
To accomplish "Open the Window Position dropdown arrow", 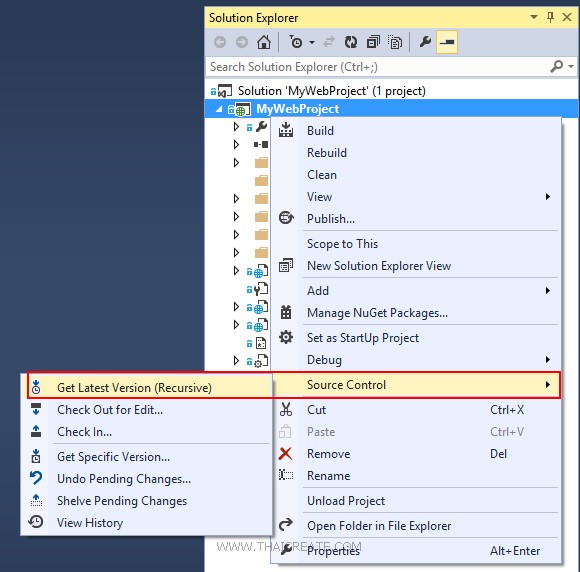I will [x=534, y=17].
